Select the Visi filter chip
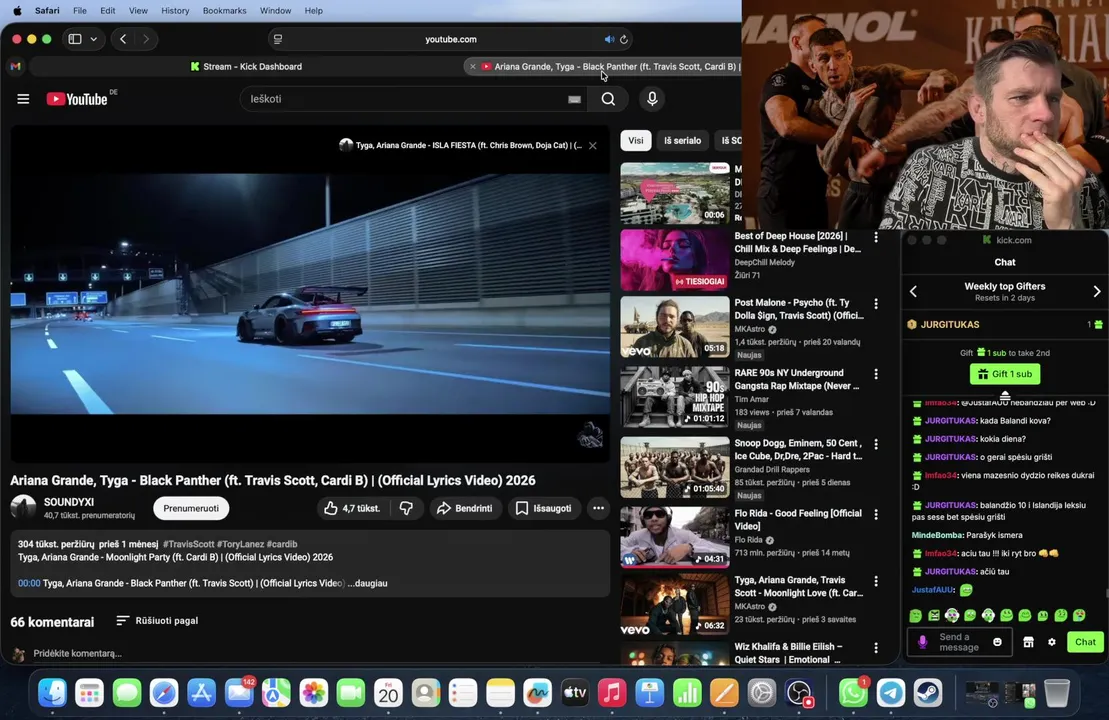This screenshot has width=1109, height=720. click(x=636, y=141)
